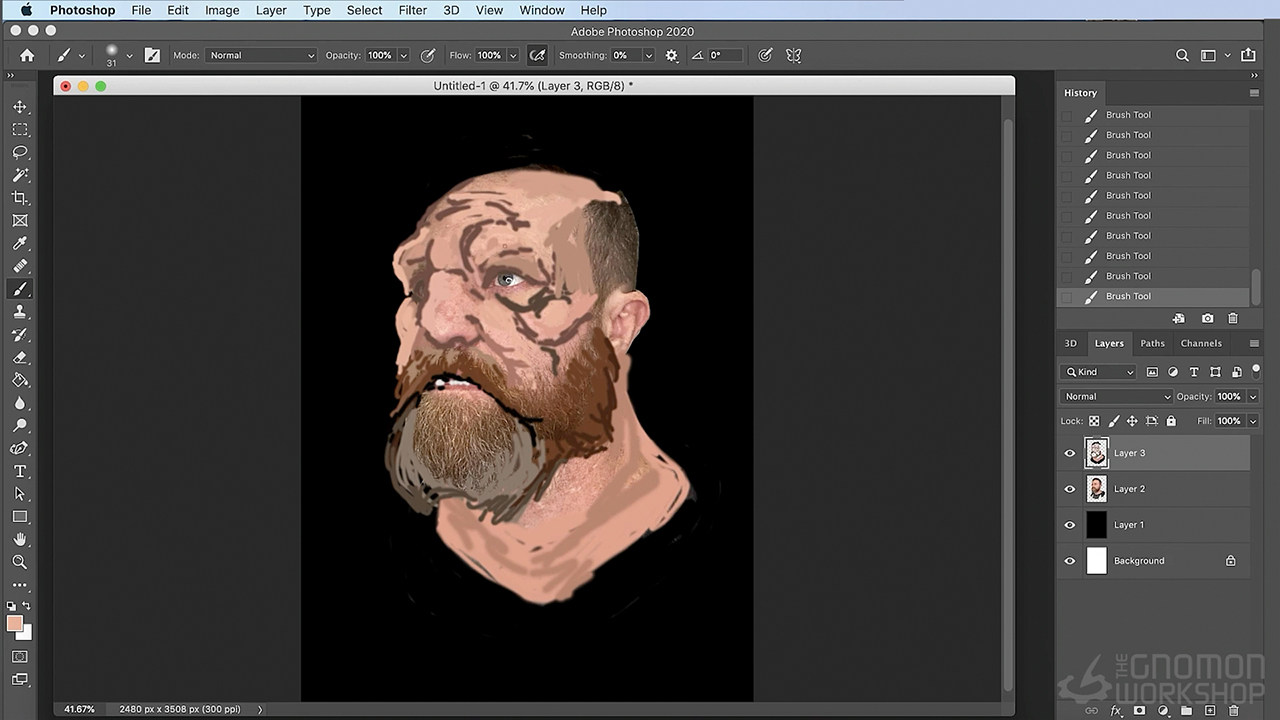Open the Filter menu

tap(412, 10)
